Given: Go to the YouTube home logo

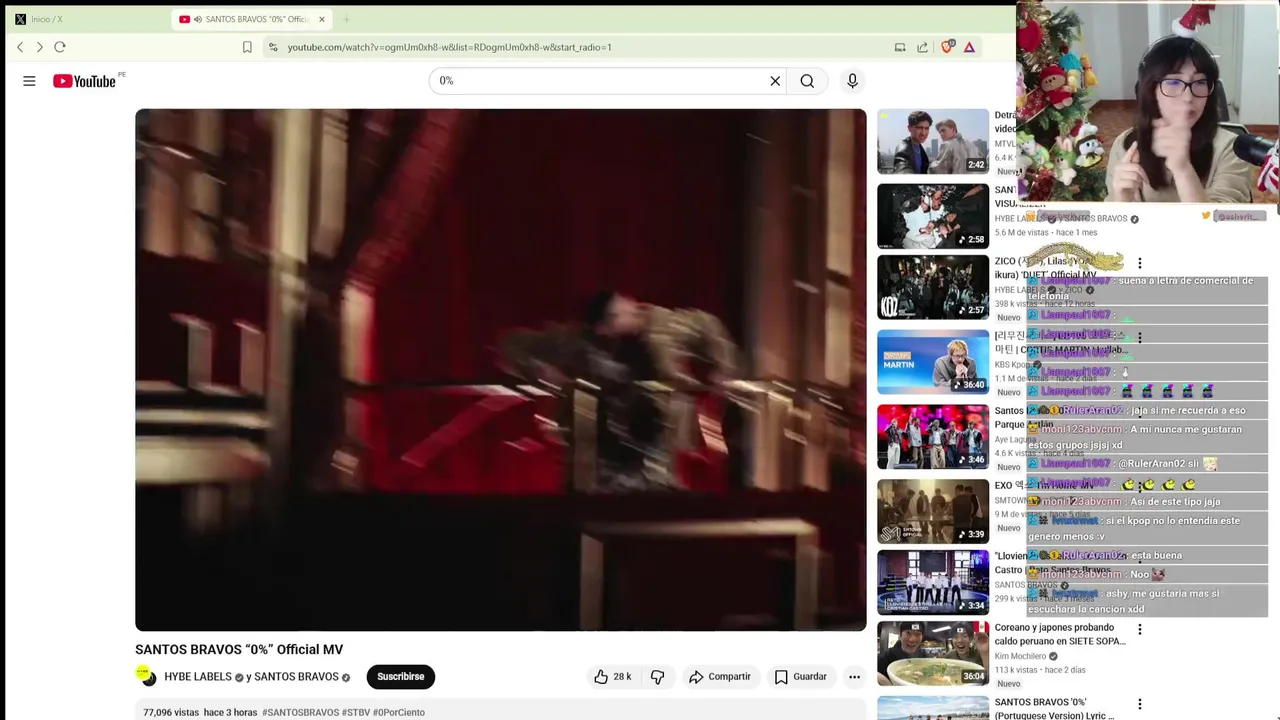Looking at the screenshot, I should click(85, 81).
